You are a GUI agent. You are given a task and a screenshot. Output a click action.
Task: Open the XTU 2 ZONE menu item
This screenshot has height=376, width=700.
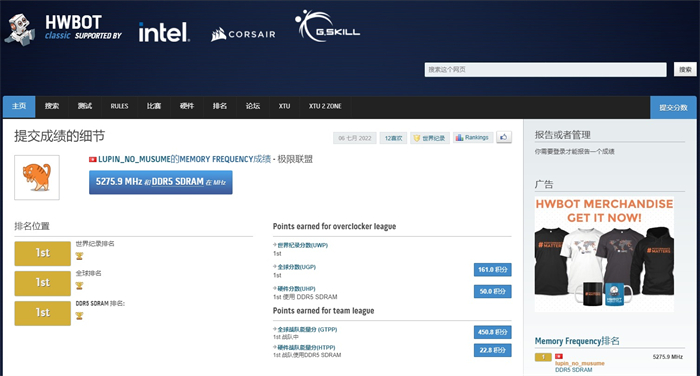[x=325, y=106]
